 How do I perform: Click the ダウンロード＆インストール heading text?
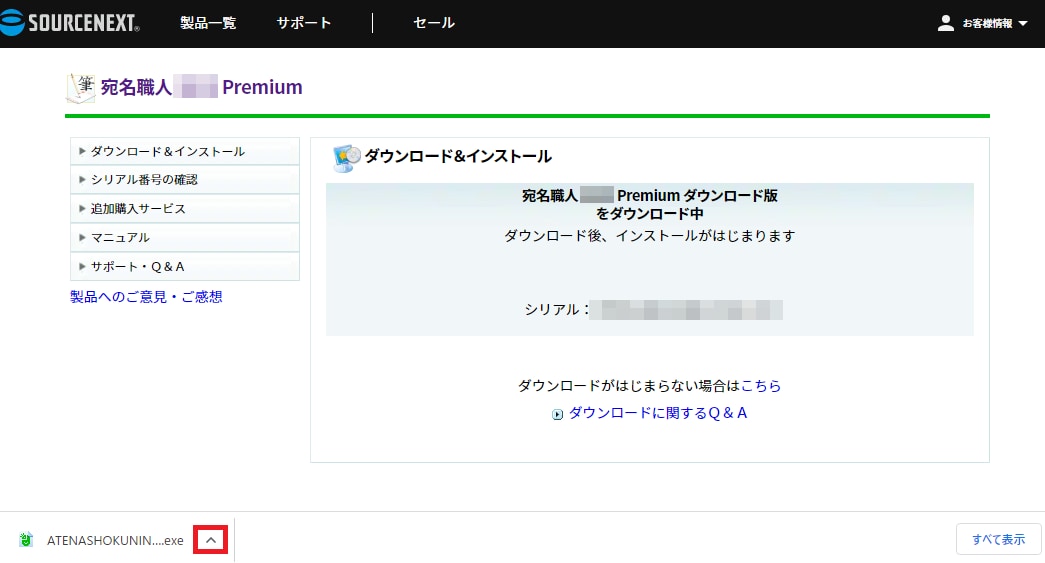(x=458, y=157)
